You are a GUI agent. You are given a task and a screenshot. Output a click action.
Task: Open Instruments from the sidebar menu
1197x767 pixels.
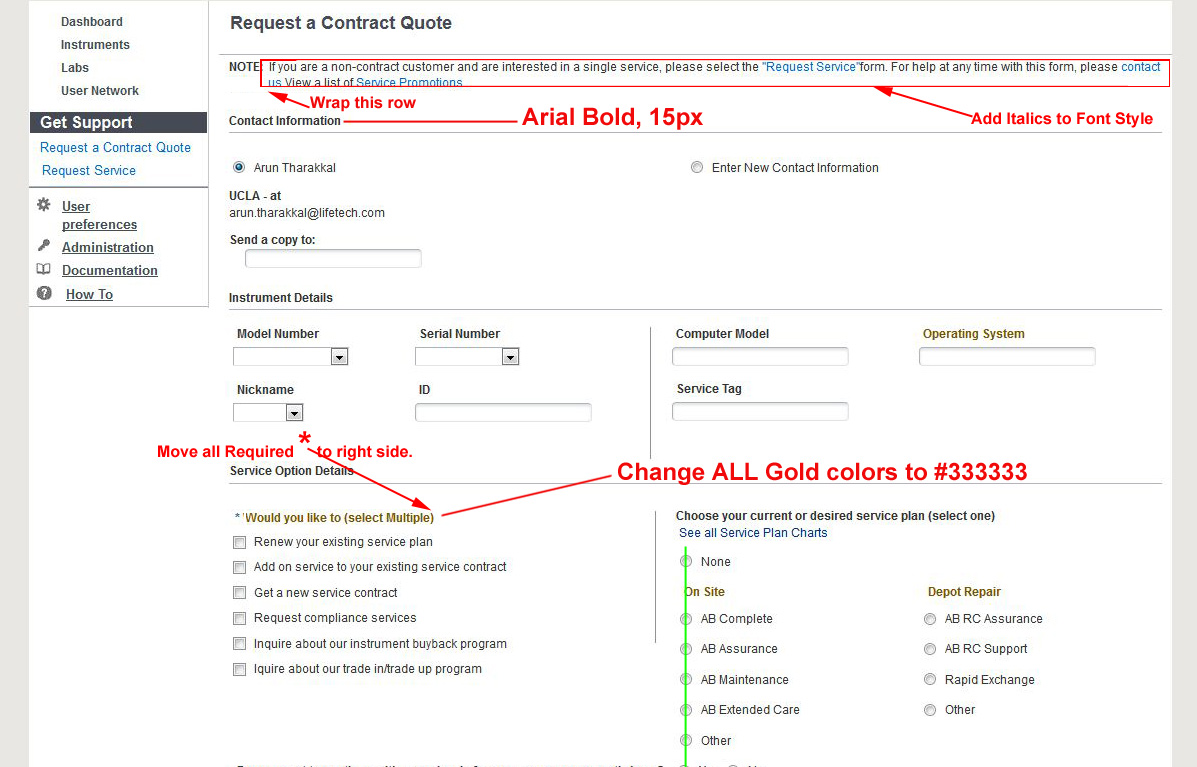click(x=95, y=45)
